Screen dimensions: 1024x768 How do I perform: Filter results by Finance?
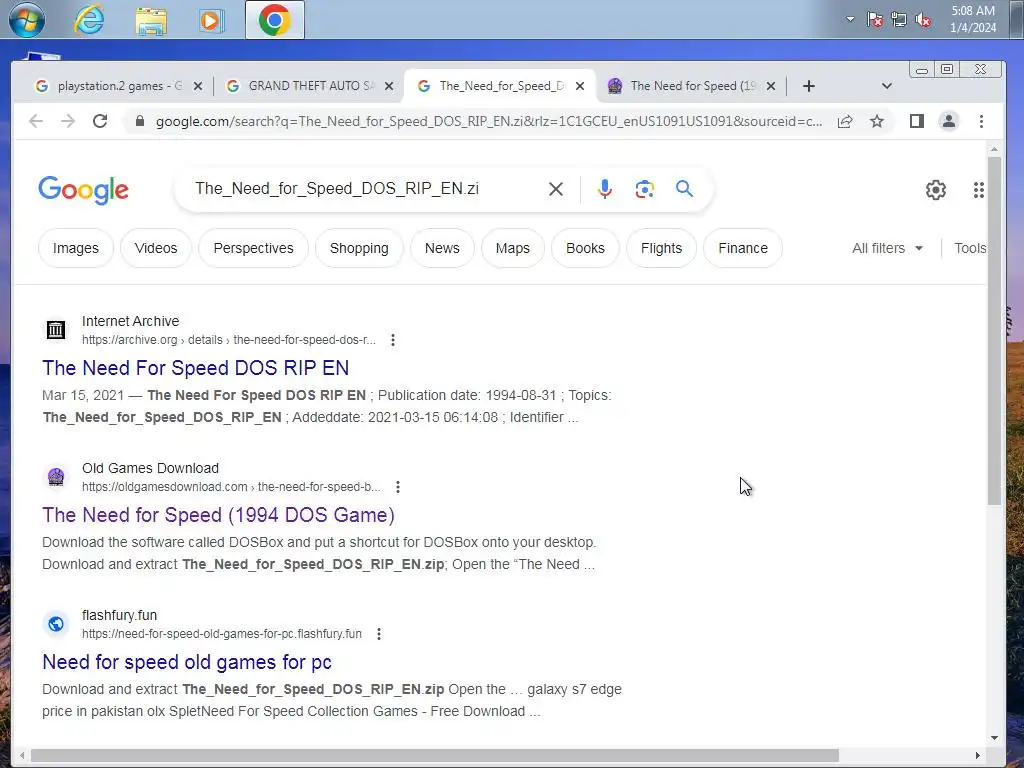743,248
